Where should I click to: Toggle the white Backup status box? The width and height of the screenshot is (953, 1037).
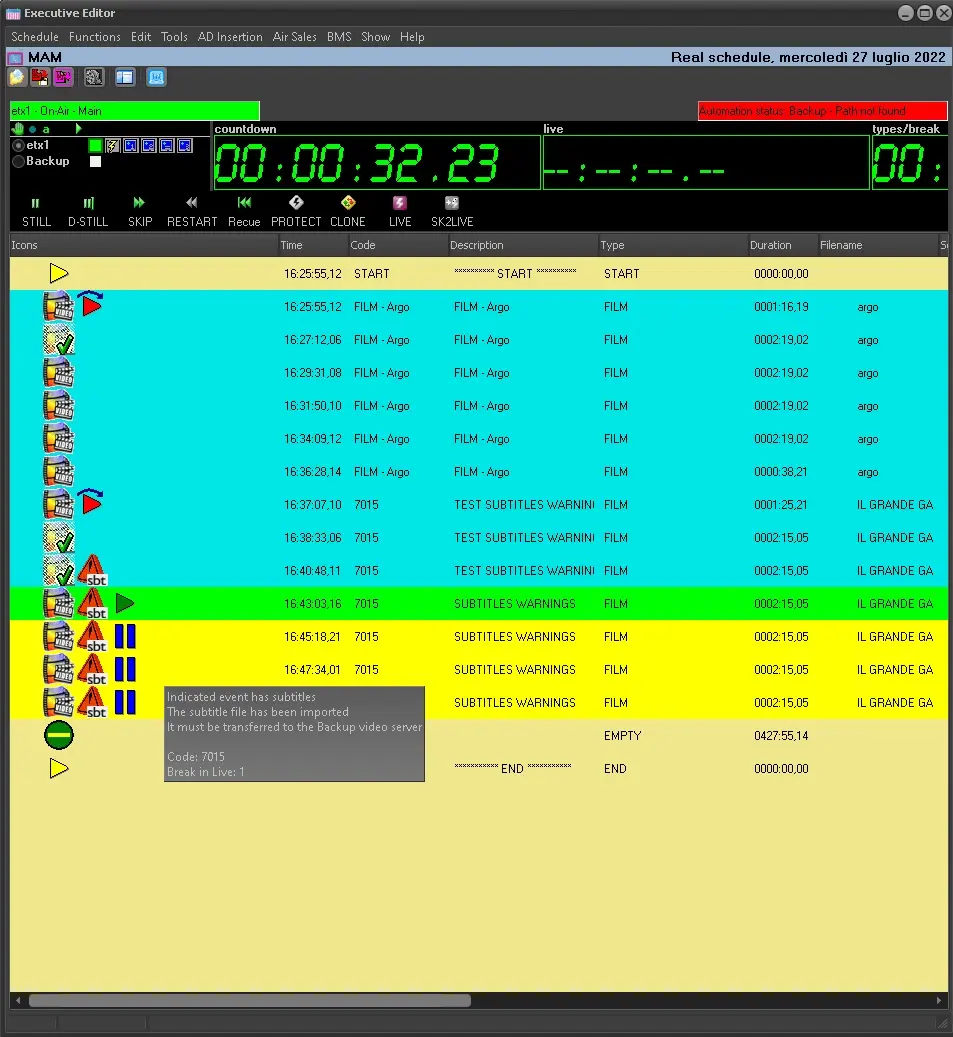(x=96, y=161)
